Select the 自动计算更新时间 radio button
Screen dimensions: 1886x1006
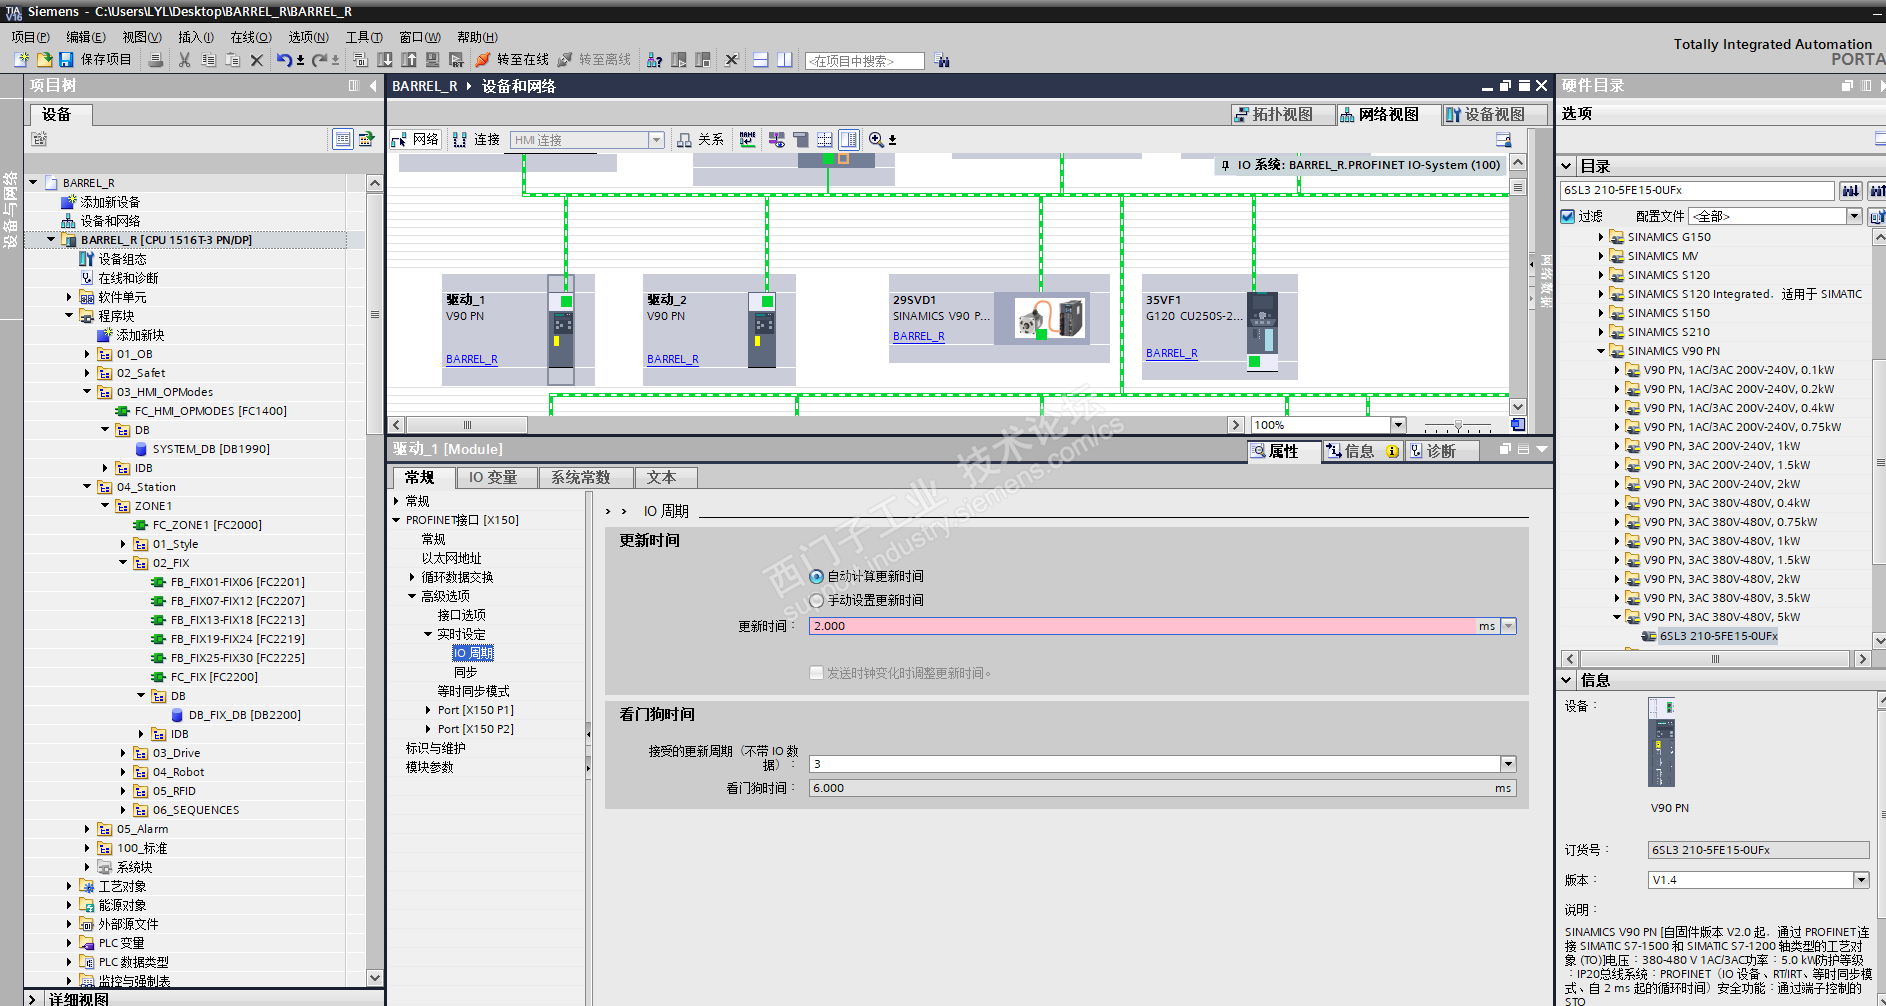pos(817,577)
